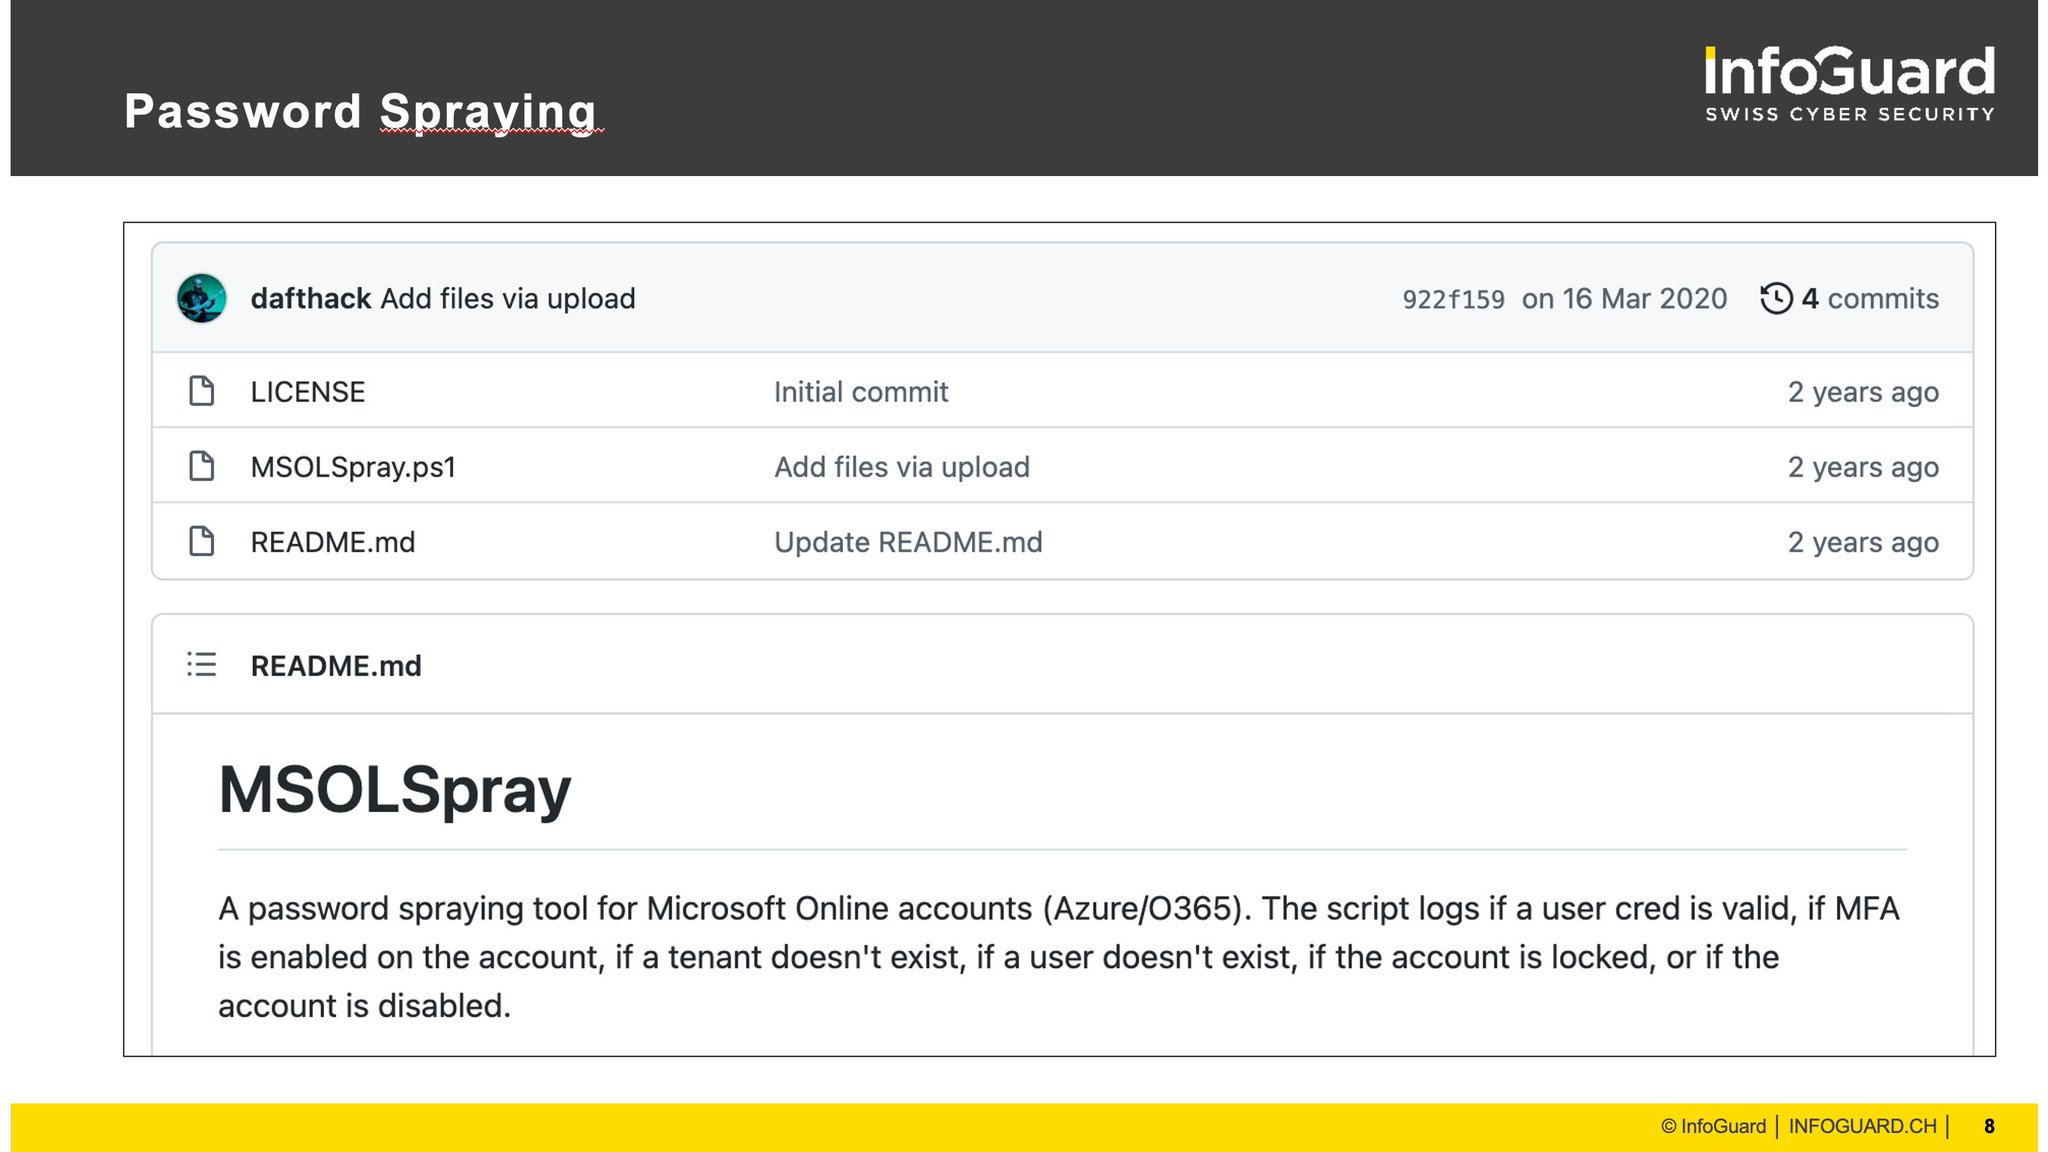Click the MSOLSpray.ps1 file icon
This screenshot has height=1152, width=2048.
click(x=202, y=466)
